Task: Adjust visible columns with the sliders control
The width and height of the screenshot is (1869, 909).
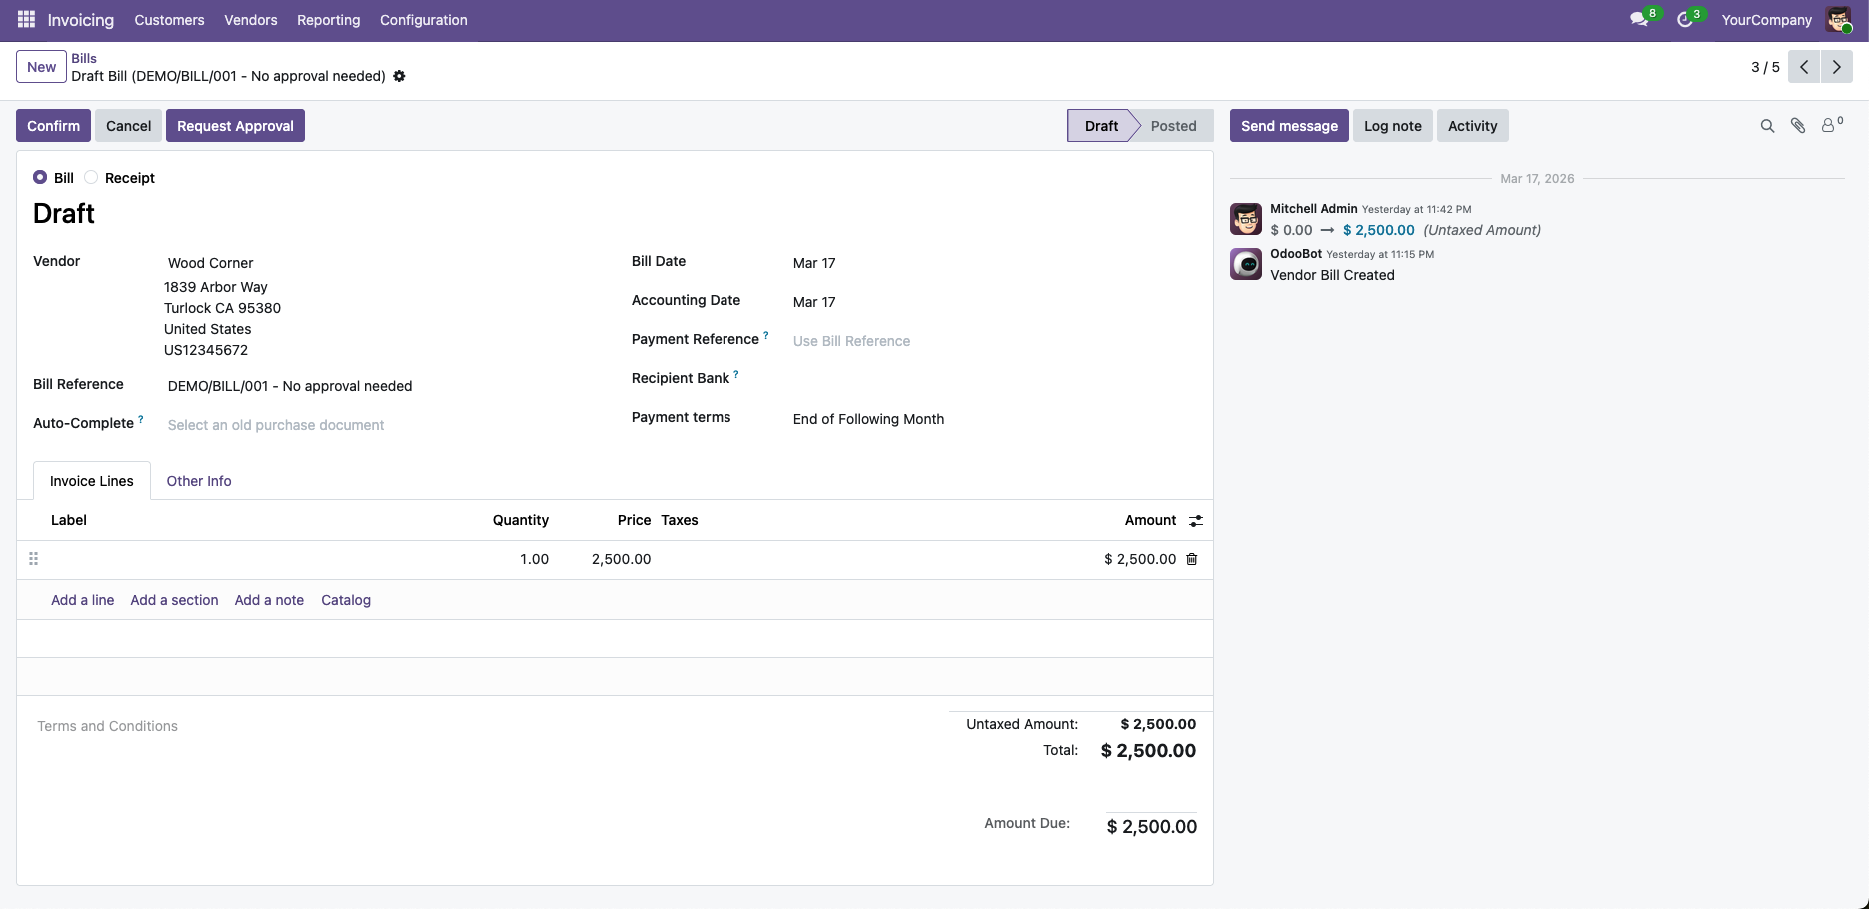Action: coord(1196,520)
